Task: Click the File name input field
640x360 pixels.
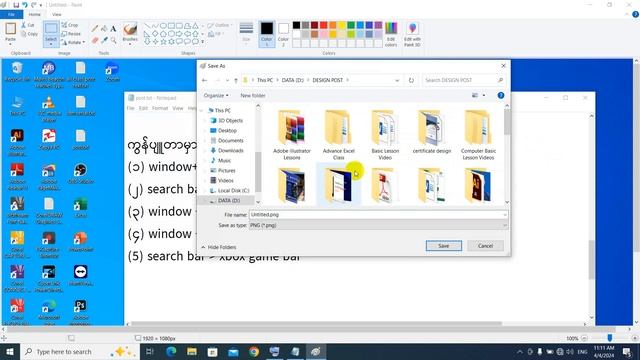Action: [378, 215]
